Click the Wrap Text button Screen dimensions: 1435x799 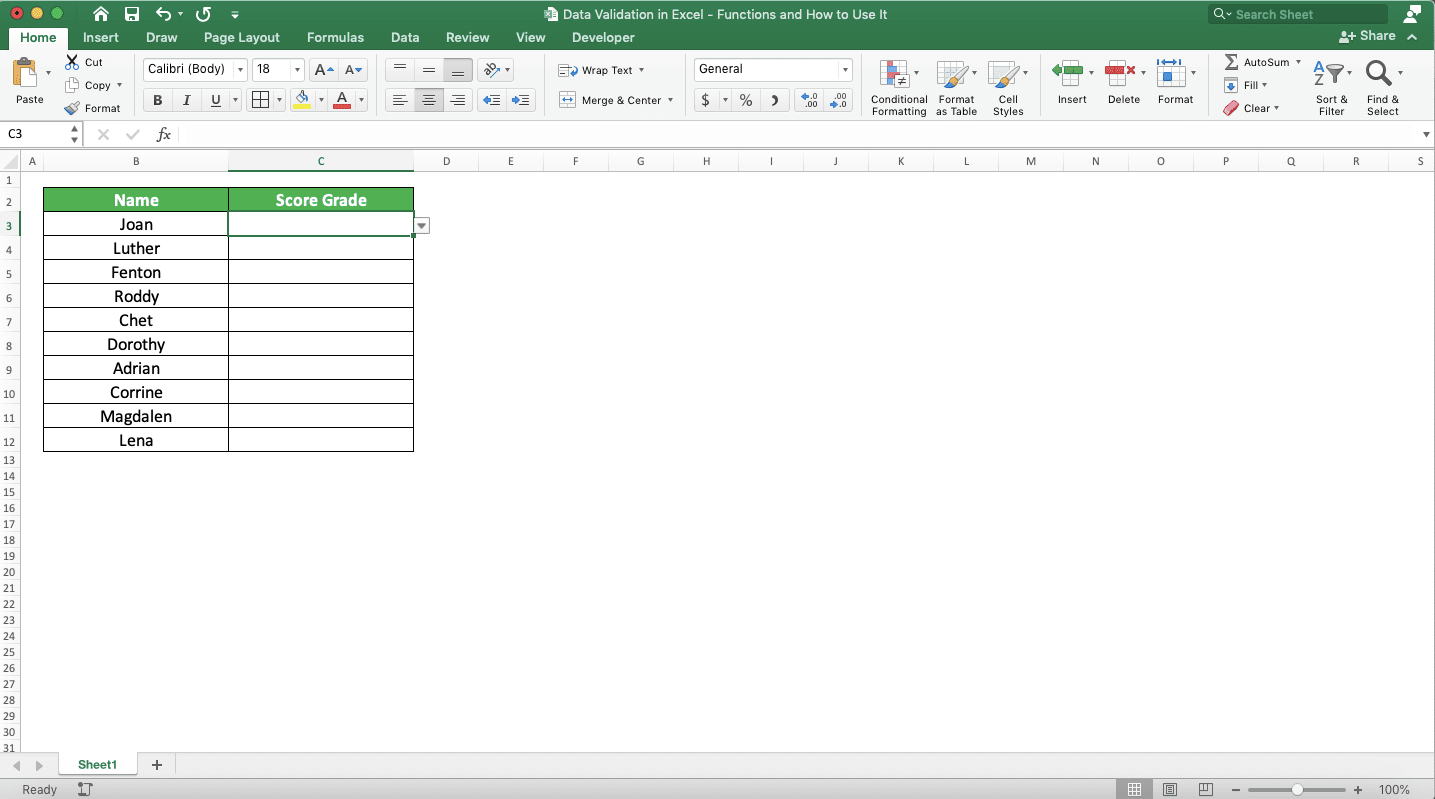601,70
